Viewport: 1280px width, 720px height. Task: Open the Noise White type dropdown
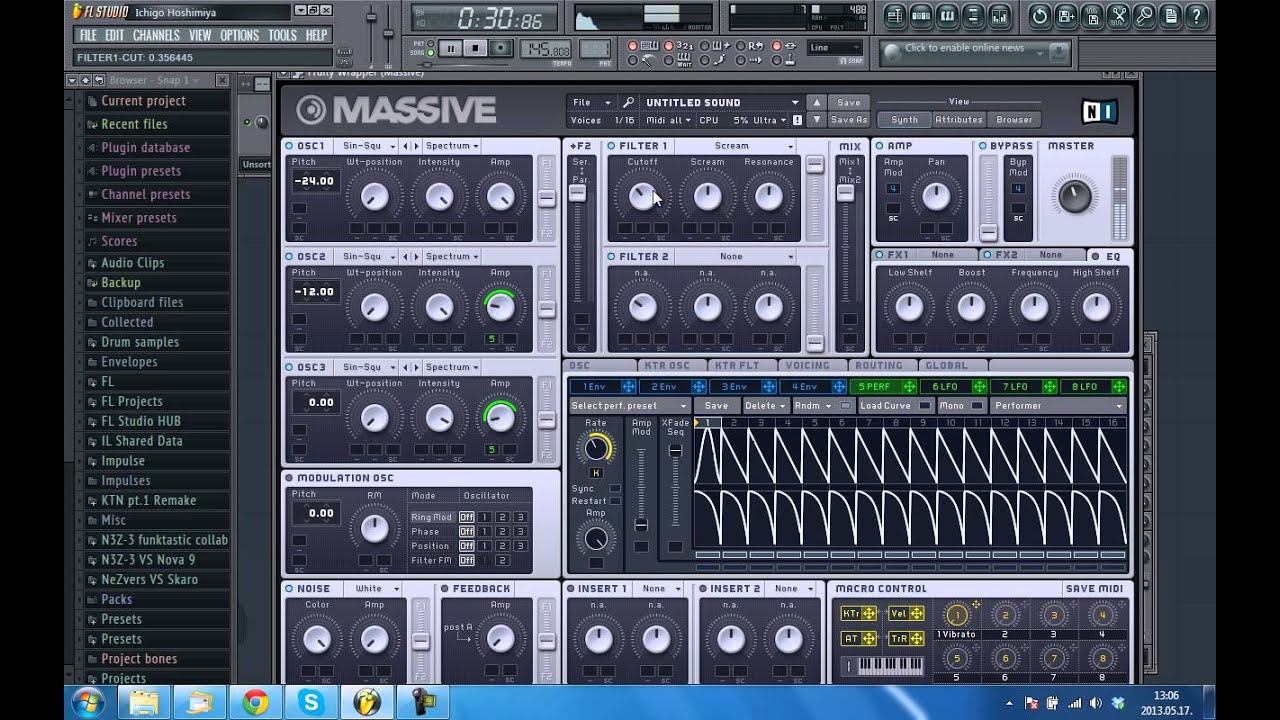pos(373,589)
